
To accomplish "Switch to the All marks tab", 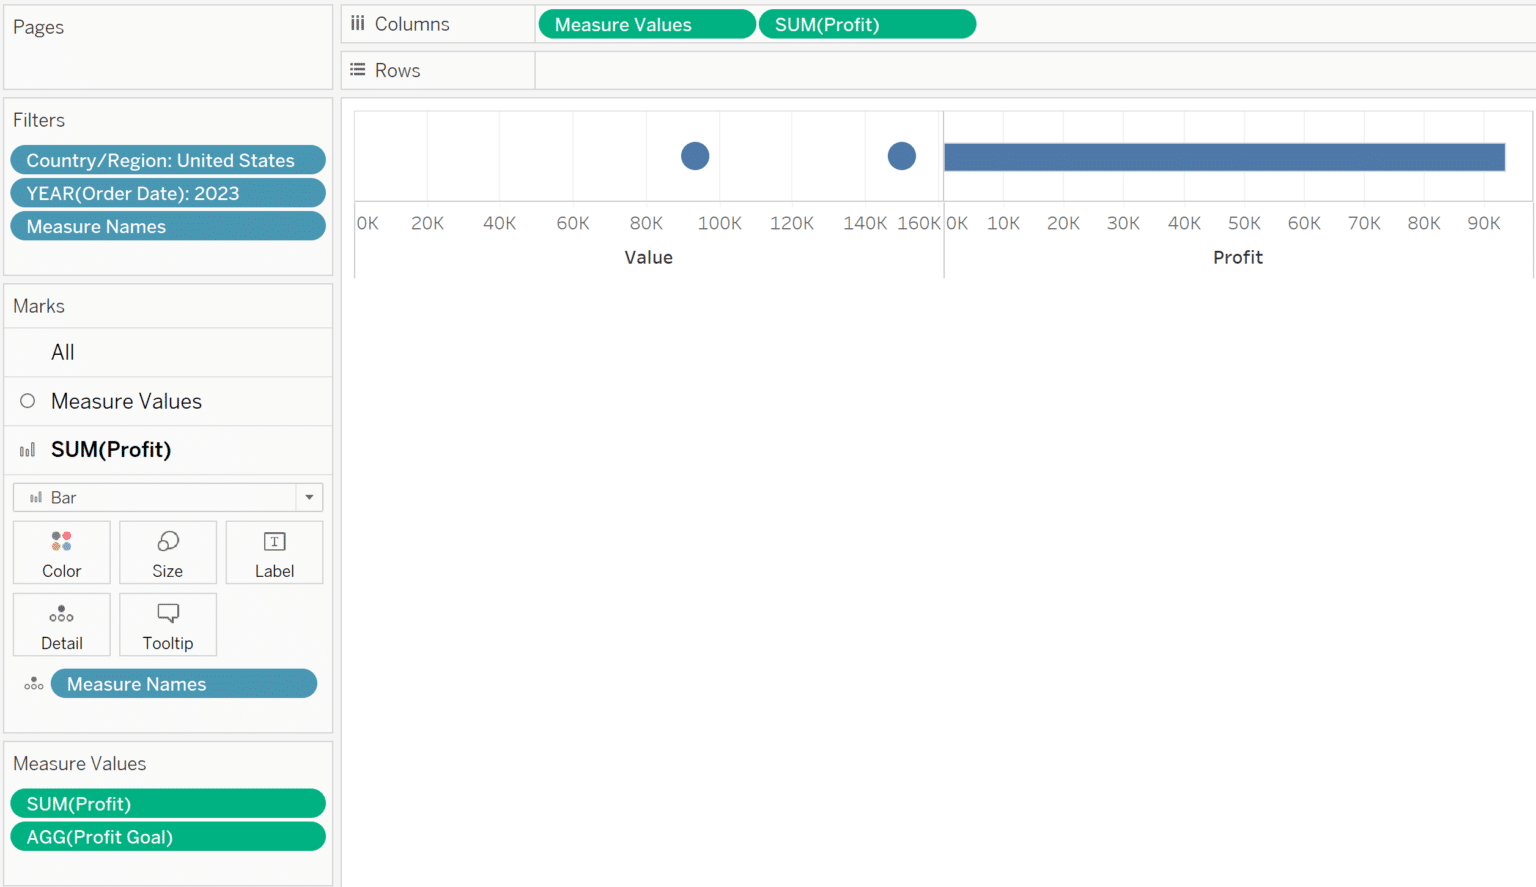I will 62,352.
